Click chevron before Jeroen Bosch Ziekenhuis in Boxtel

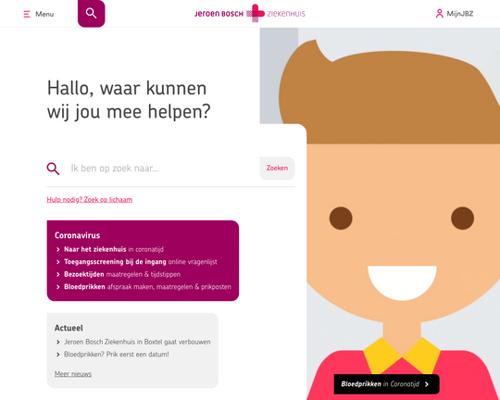coord(58,342)
